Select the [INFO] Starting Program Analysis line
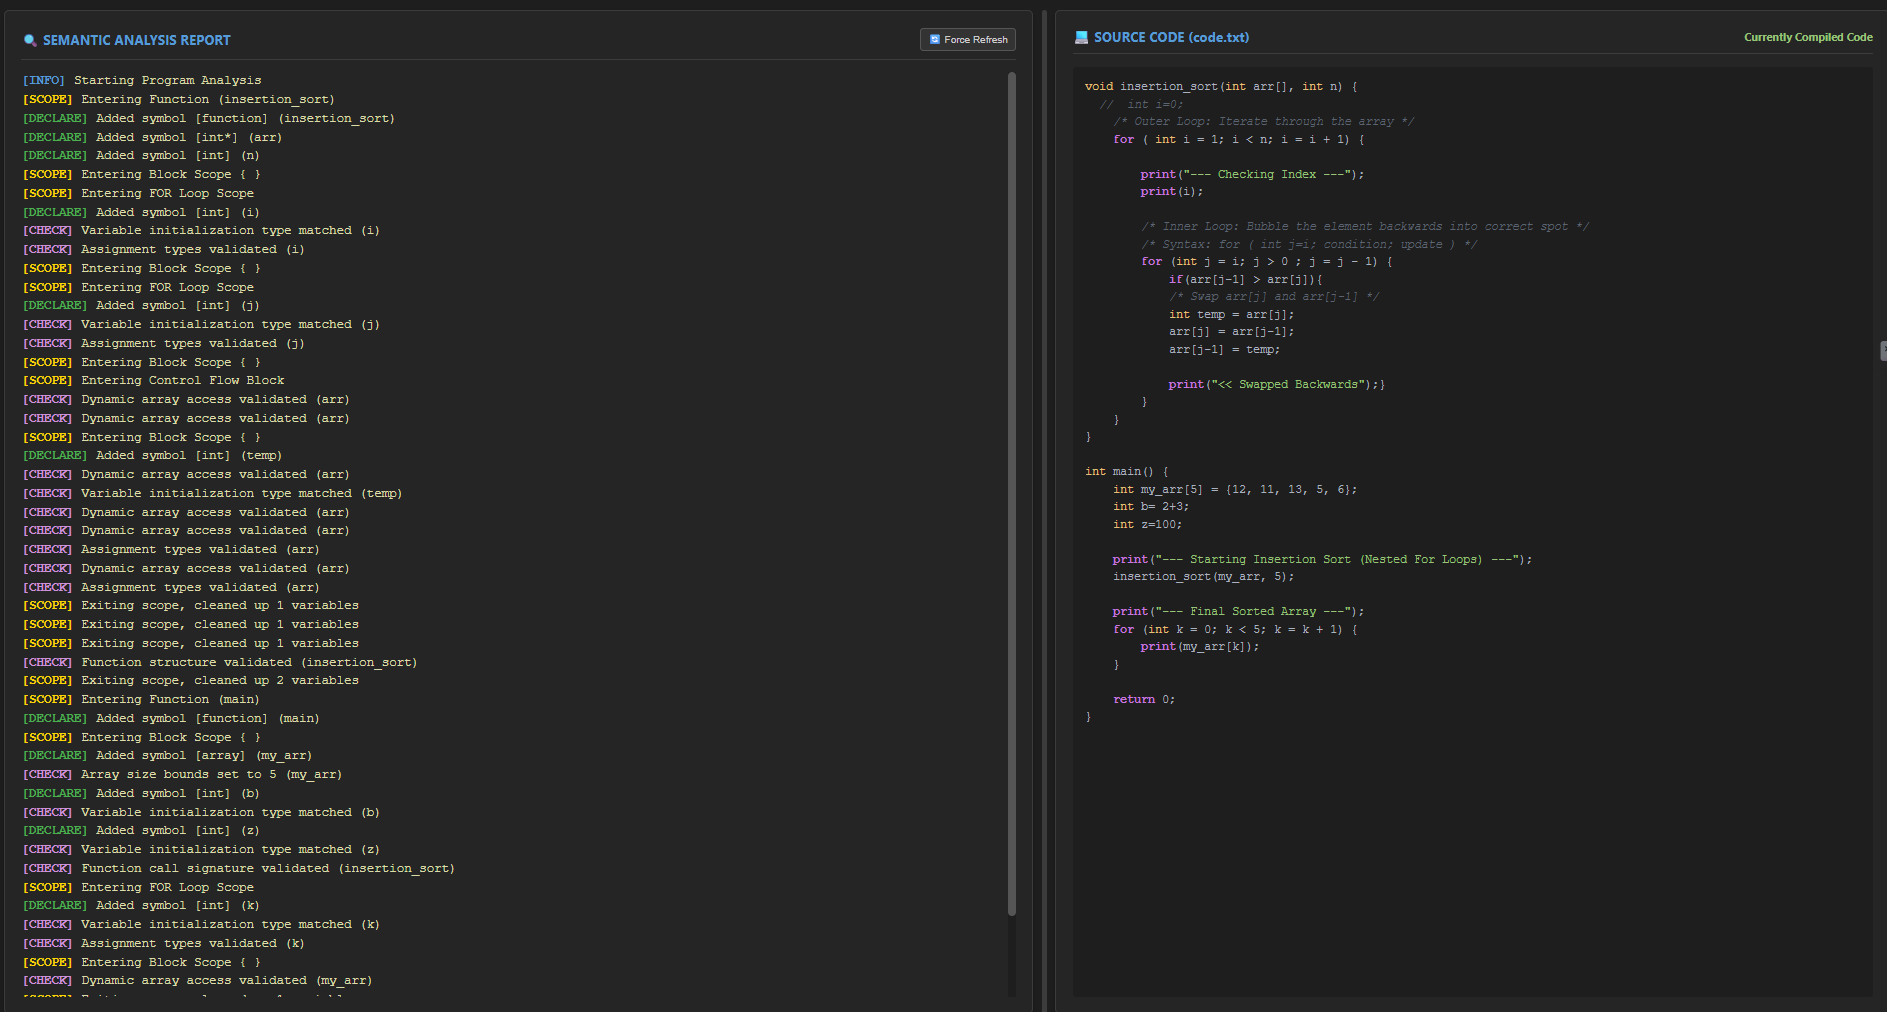Image resolution: width=1887 pixels, height=1012 pixels. (x=142, y=80)
